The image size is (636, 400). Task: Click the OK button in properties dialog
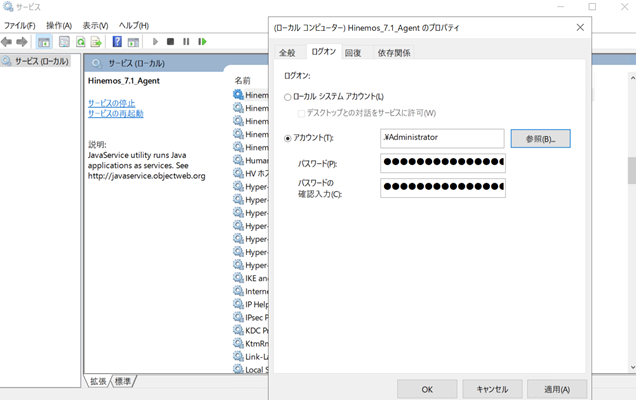click(427, 389)
